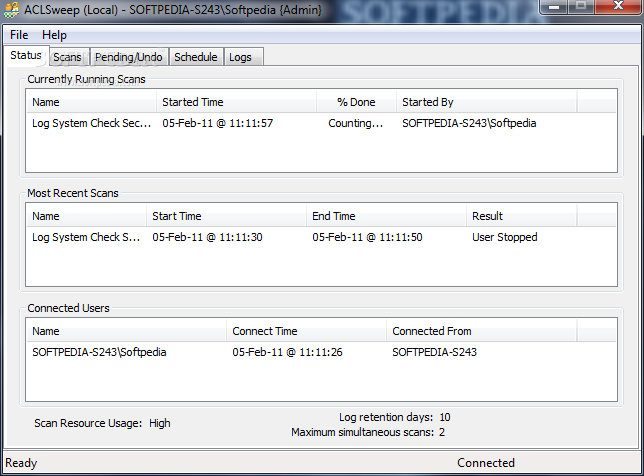644x476 pixels.
Task: Click Started By value SOFTPEDIA-S243\Softpedia
Action: coord(469,123)
